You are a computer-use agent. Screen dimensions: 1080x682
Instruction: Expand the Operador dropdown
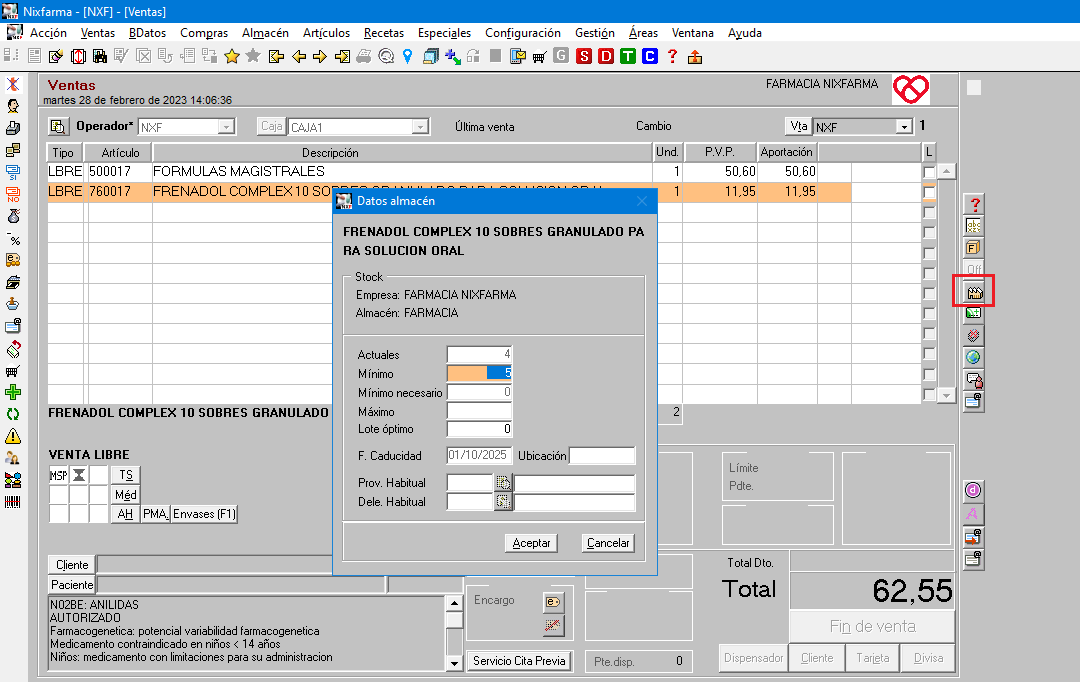pos(226,127)
